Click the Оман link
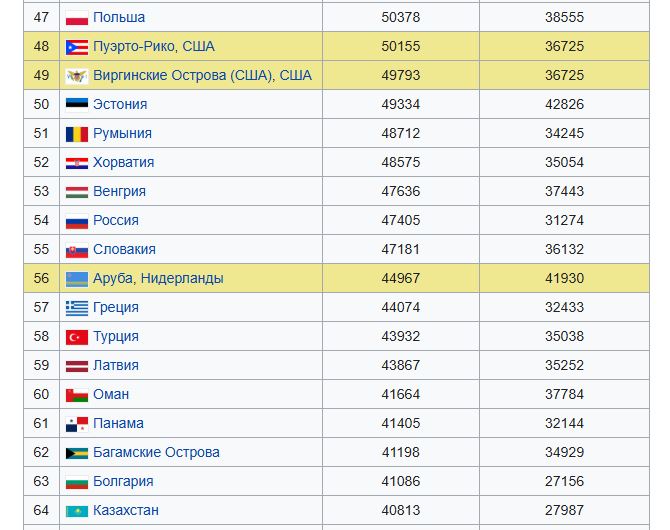The height and width of the screenshot is (530, 670). [111, 394]
